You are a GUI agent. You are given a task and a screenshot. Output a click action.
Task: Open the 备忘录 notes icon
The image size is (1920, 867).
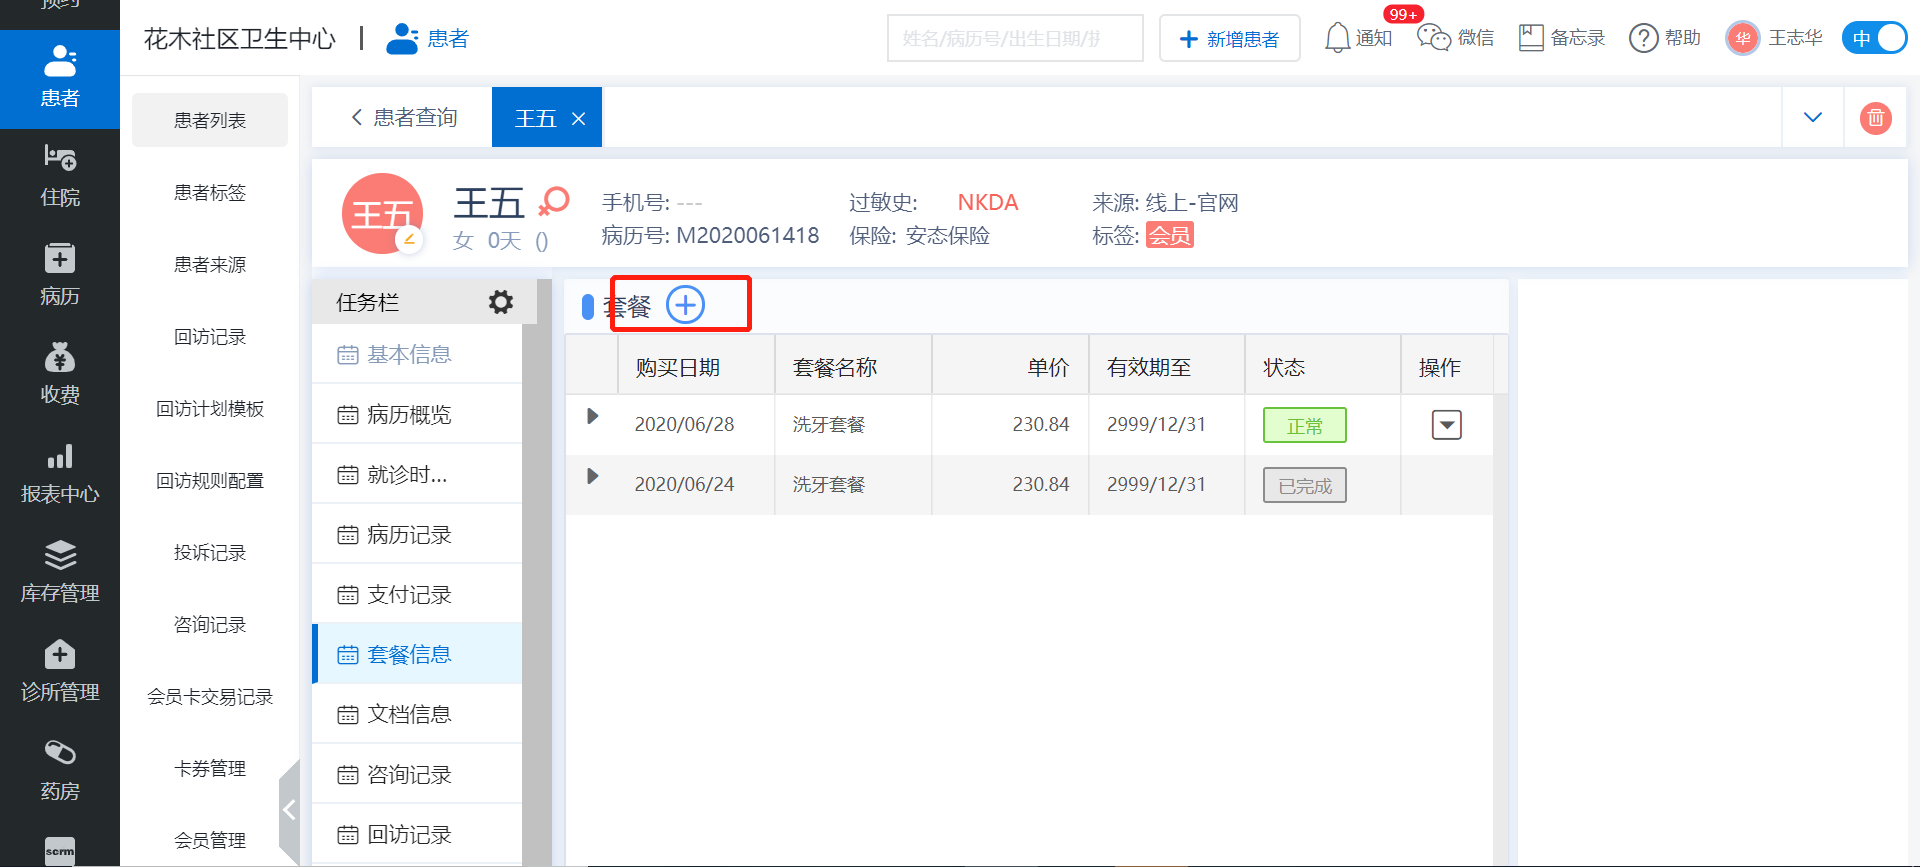click(x=1531, y=38)
